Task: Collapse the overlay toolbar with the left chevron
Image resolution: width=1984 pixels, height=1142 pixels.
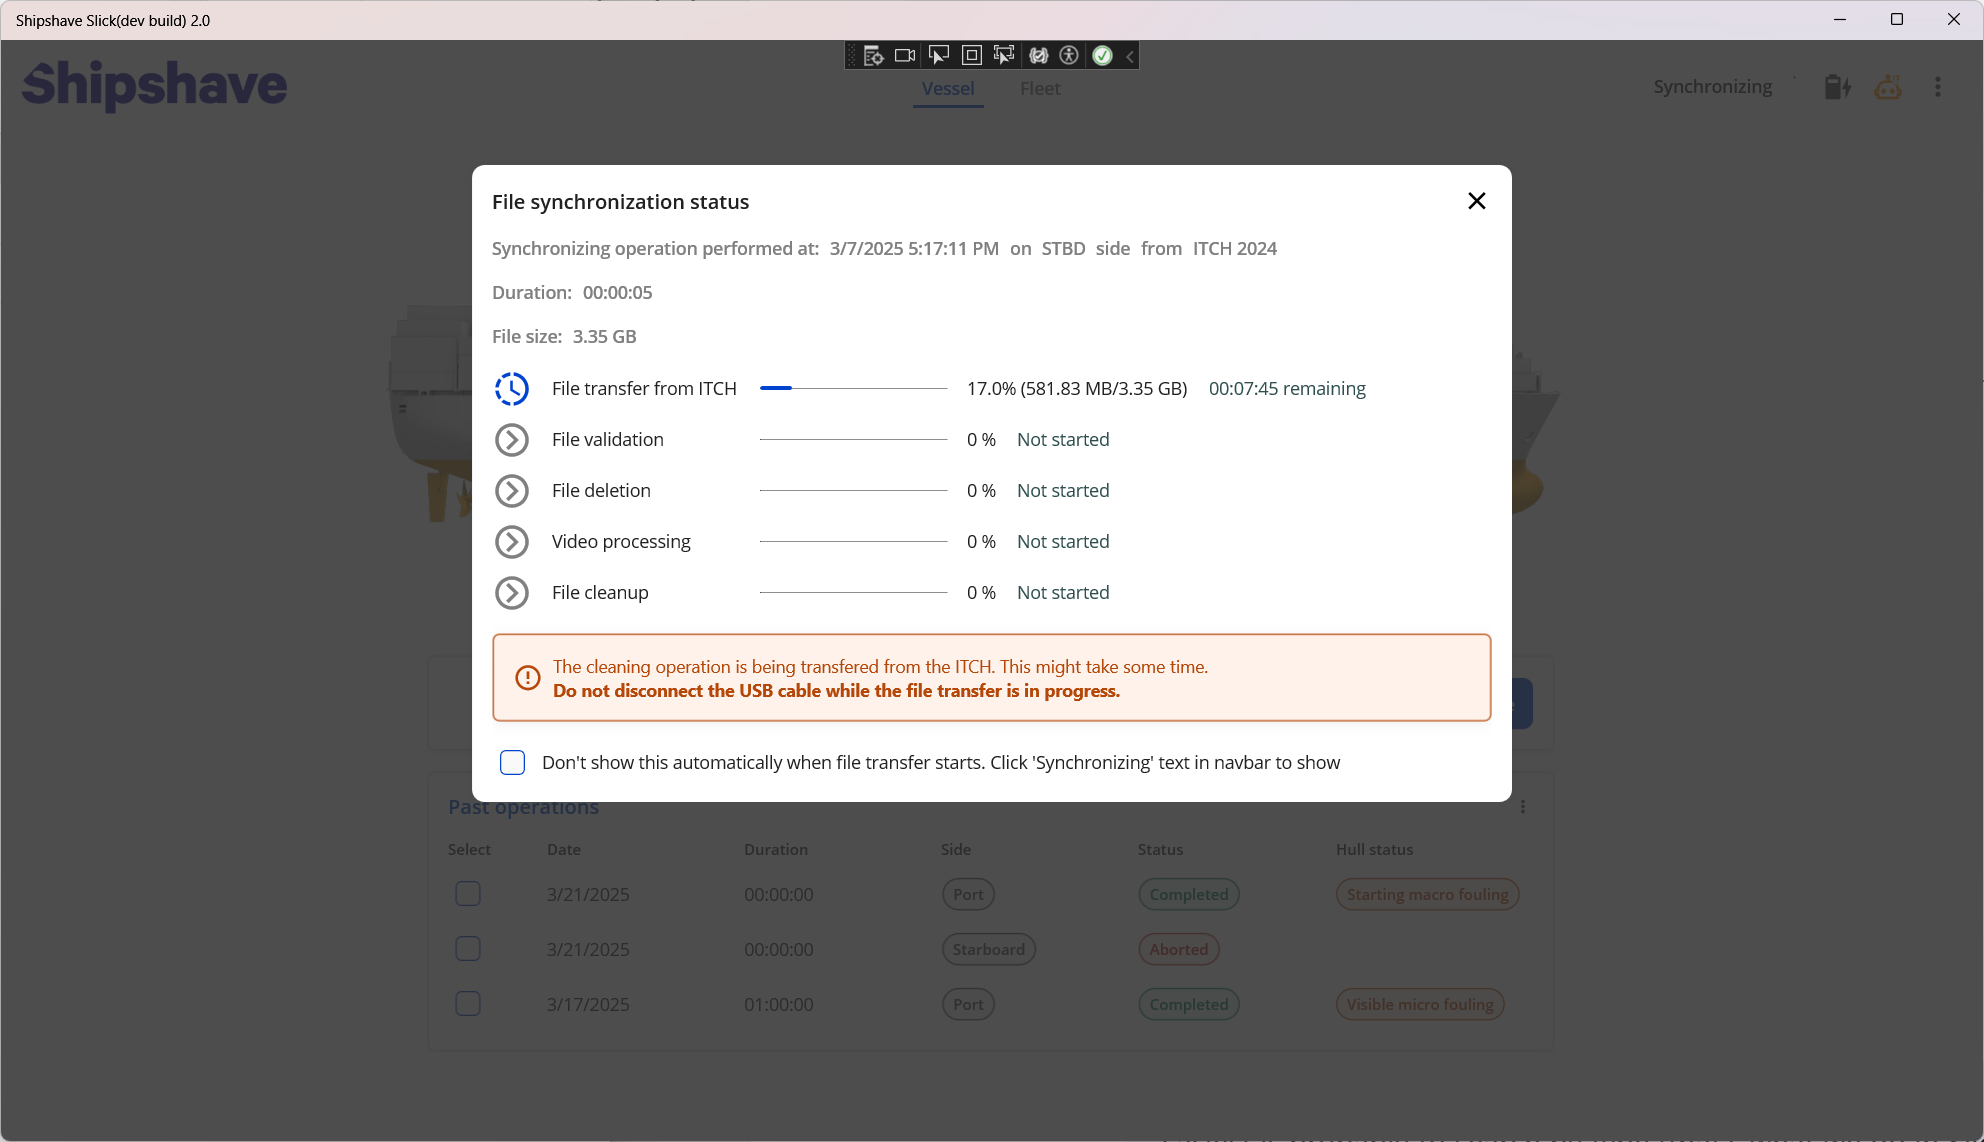Action: [1129, 55]
